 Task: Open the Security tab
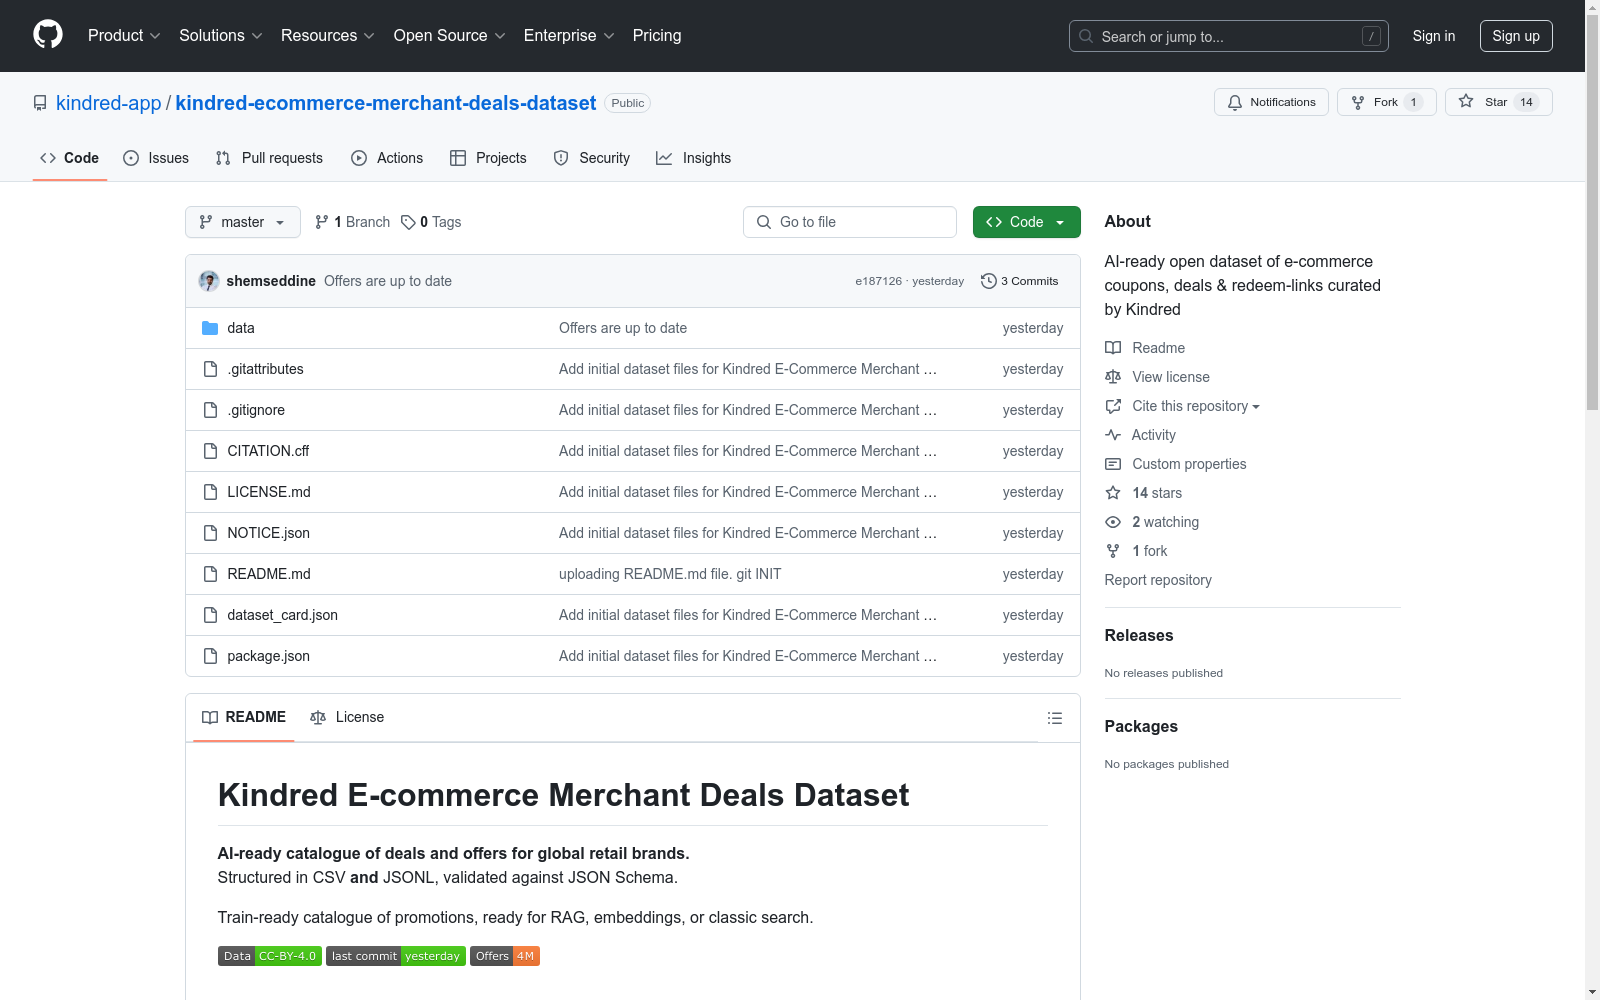(592, 158)
